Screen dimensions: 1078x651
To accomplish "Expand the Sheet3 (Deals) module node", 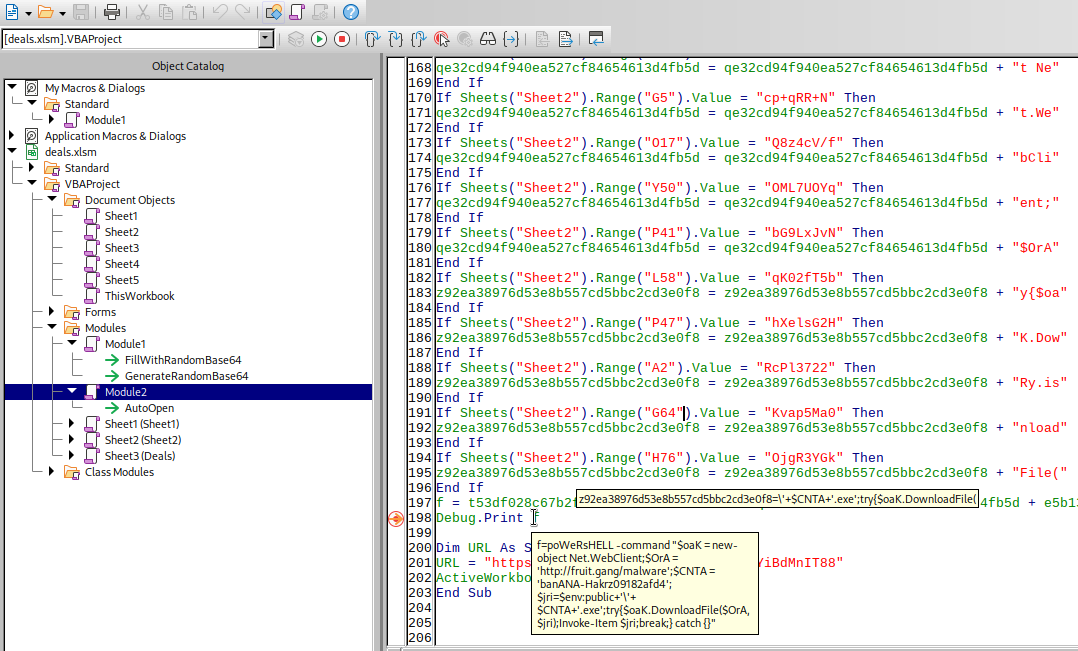I will (72, 455).
